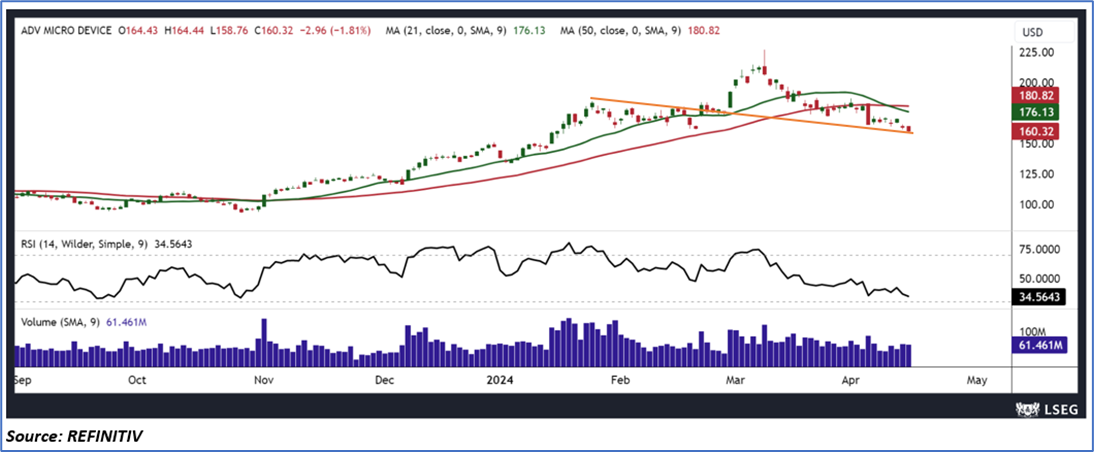Viewport: 1094px width, 452px height.
Task: Click the Oct date label
Action: click(137, 380)
